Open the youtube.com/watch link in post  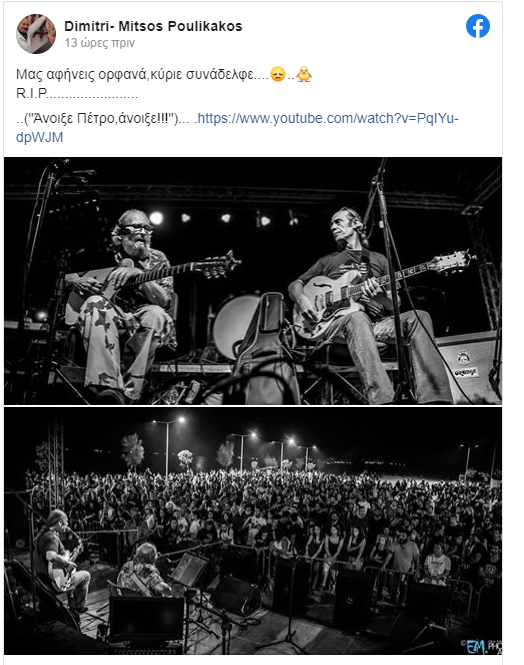(x=328, y=118)
